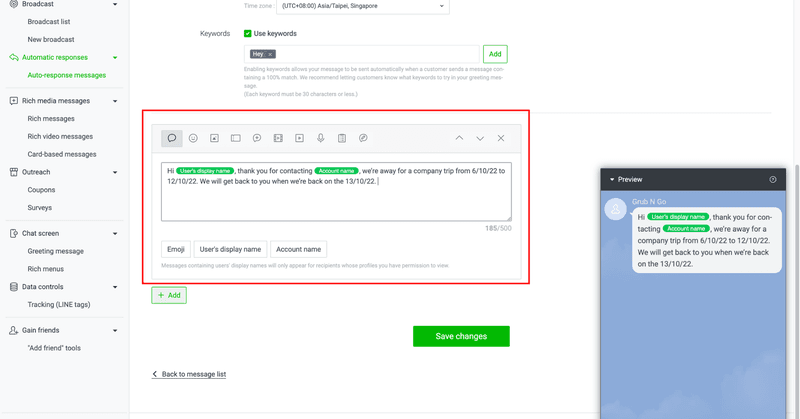Image resolution: width=800 pixels, height=419 pixels.
Task: Click the Automatic responses arrow icon
Action: pyautogui.click(x=14, y=57)
